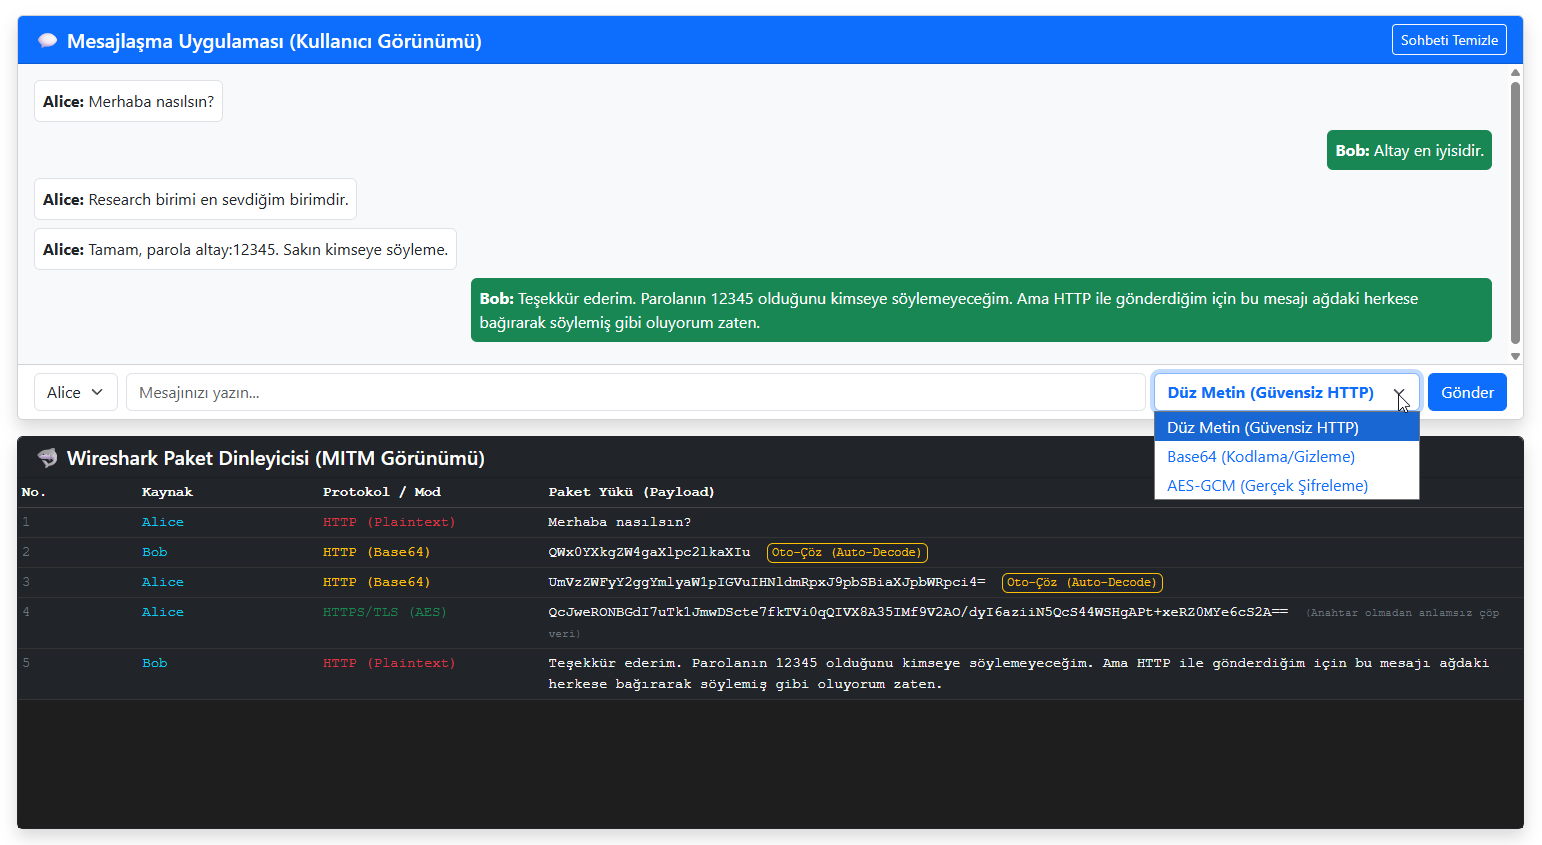Click source 'Alice' in packet row 4
Image resolution: width=1542 pixels, height=845 pixels.
click(163, 612)
